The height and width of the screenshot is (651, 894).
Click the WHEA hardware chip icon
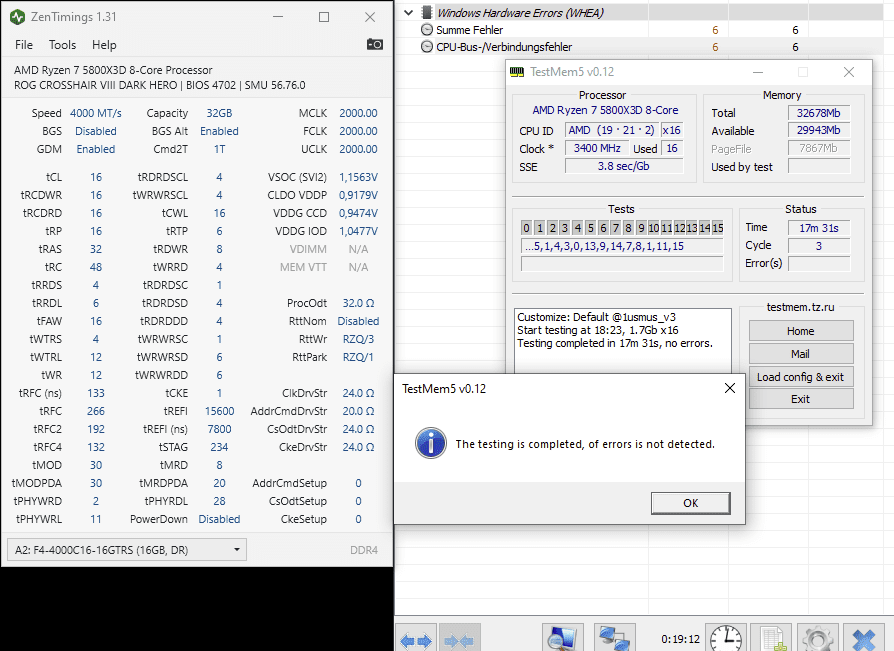coord(426,13)
